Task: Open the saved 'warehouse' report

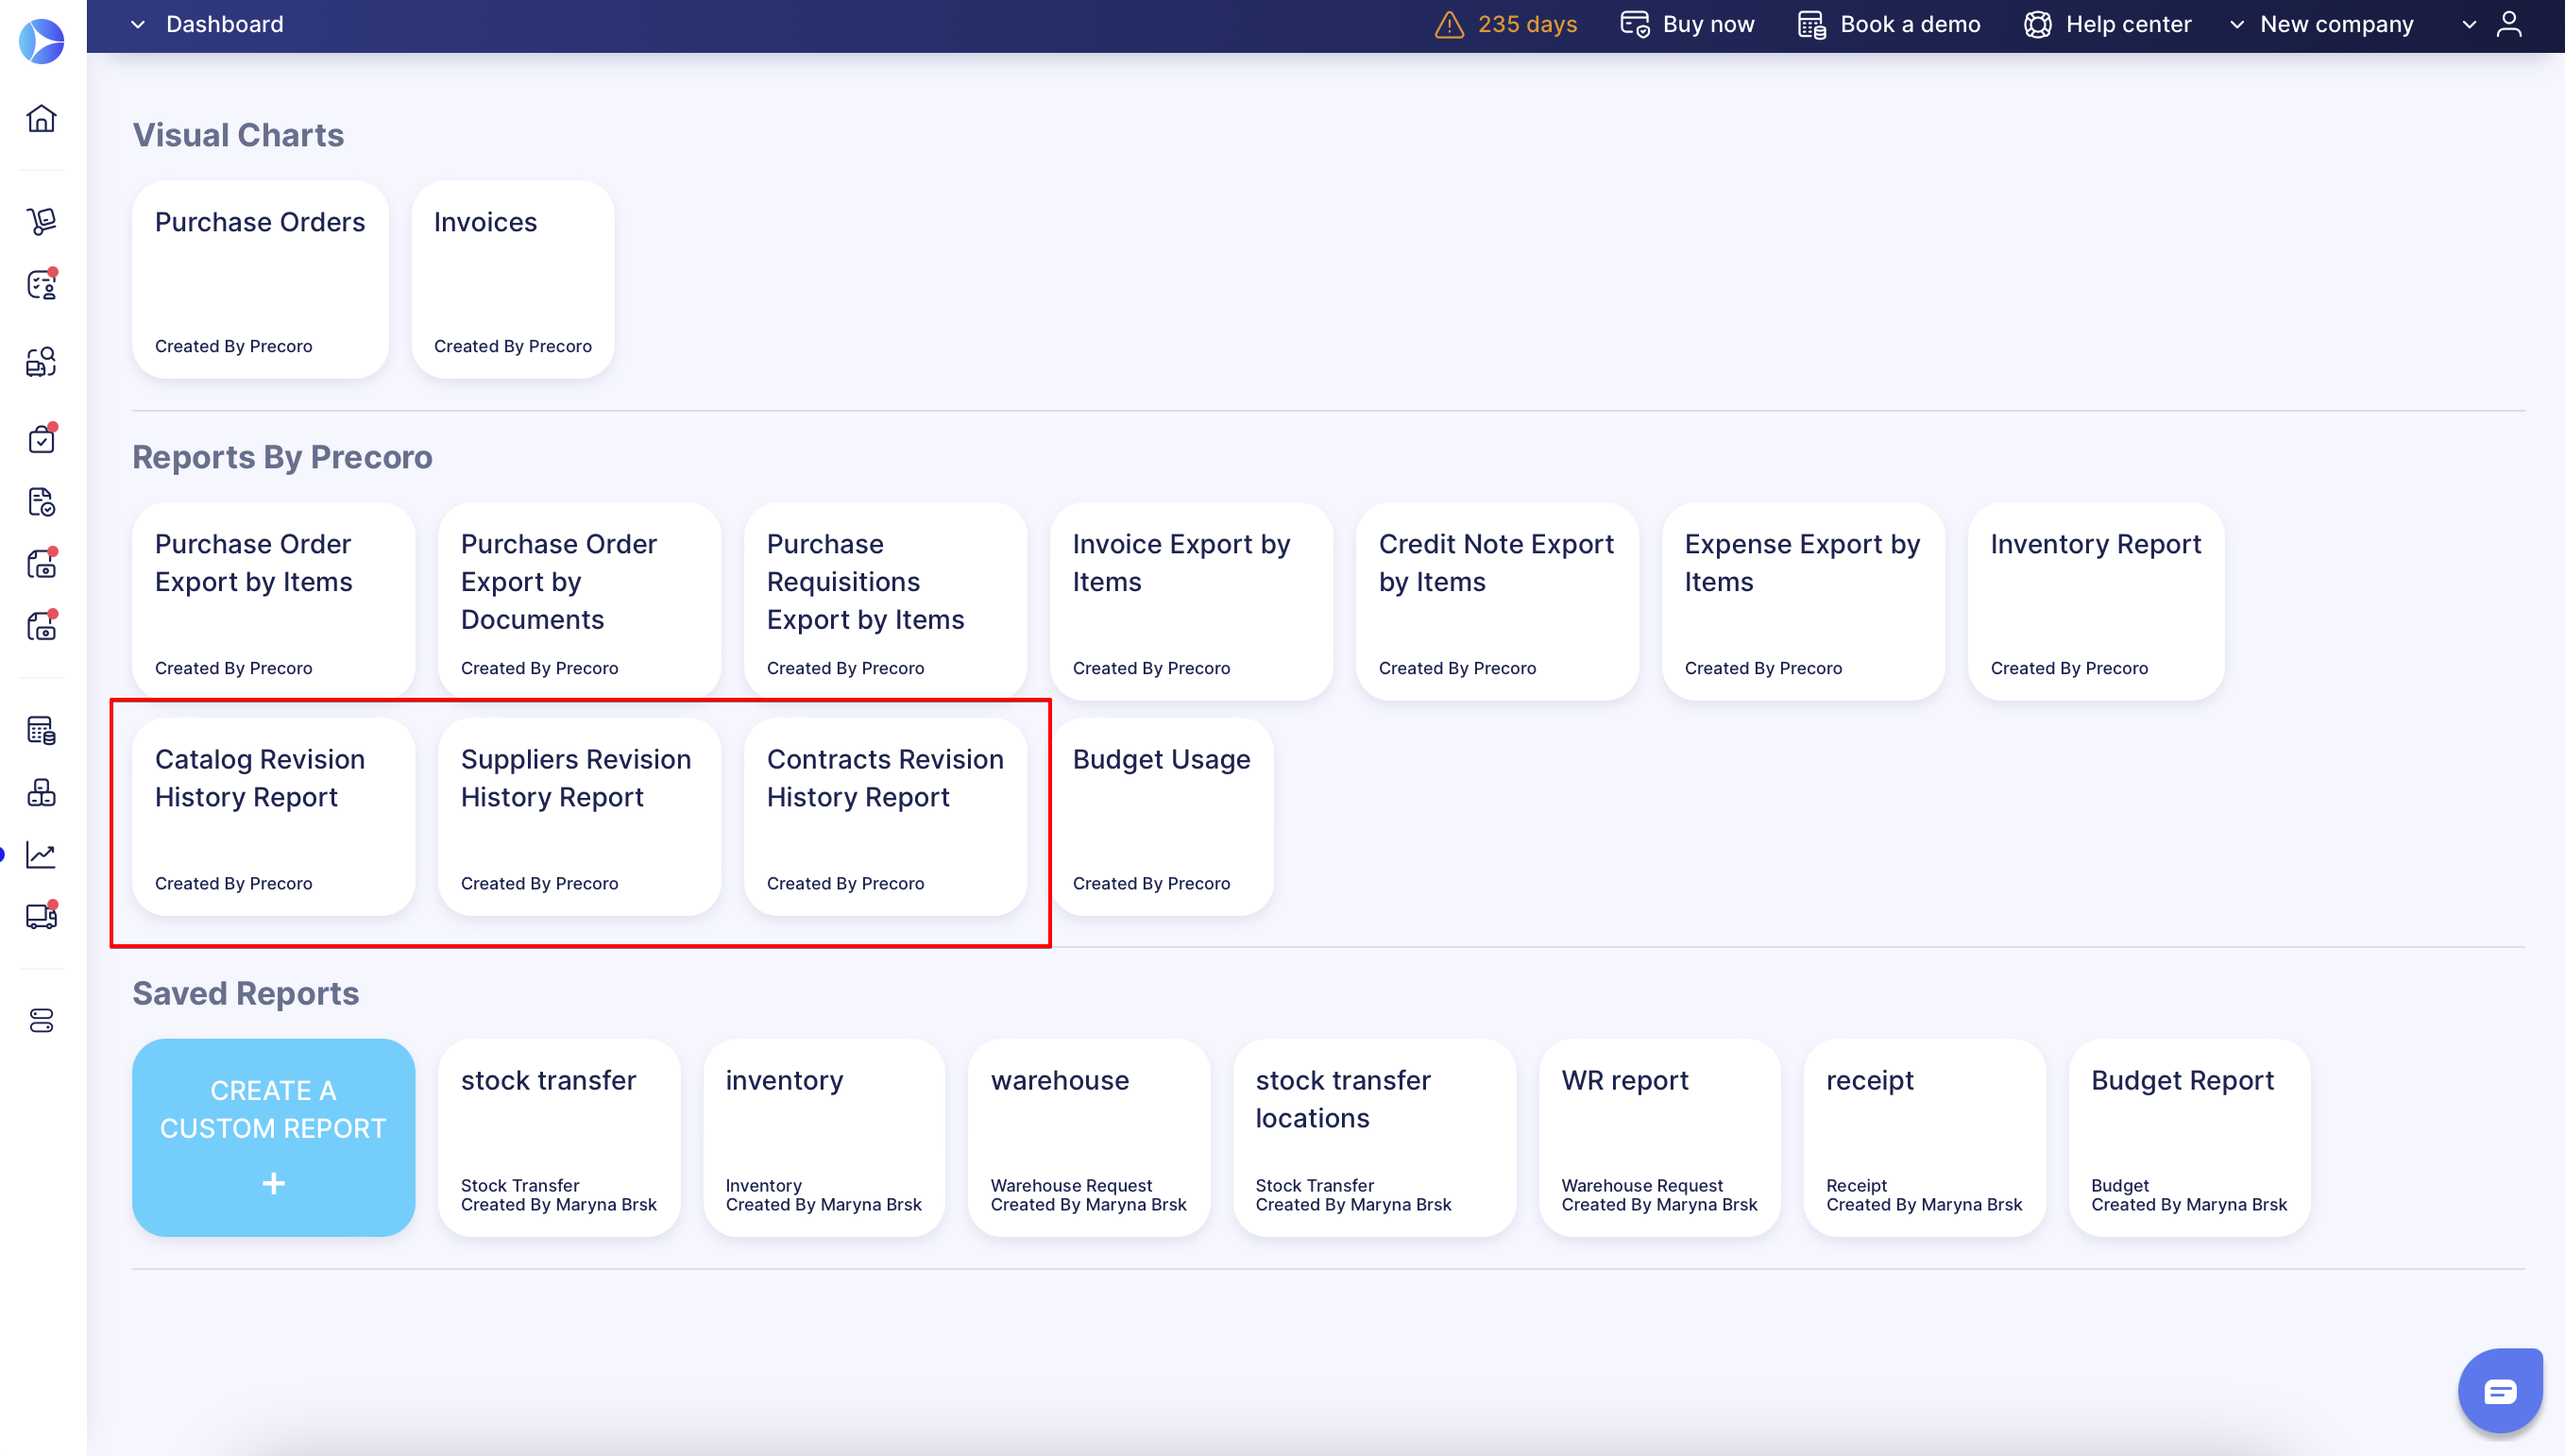Action: coord(1089,1137)
